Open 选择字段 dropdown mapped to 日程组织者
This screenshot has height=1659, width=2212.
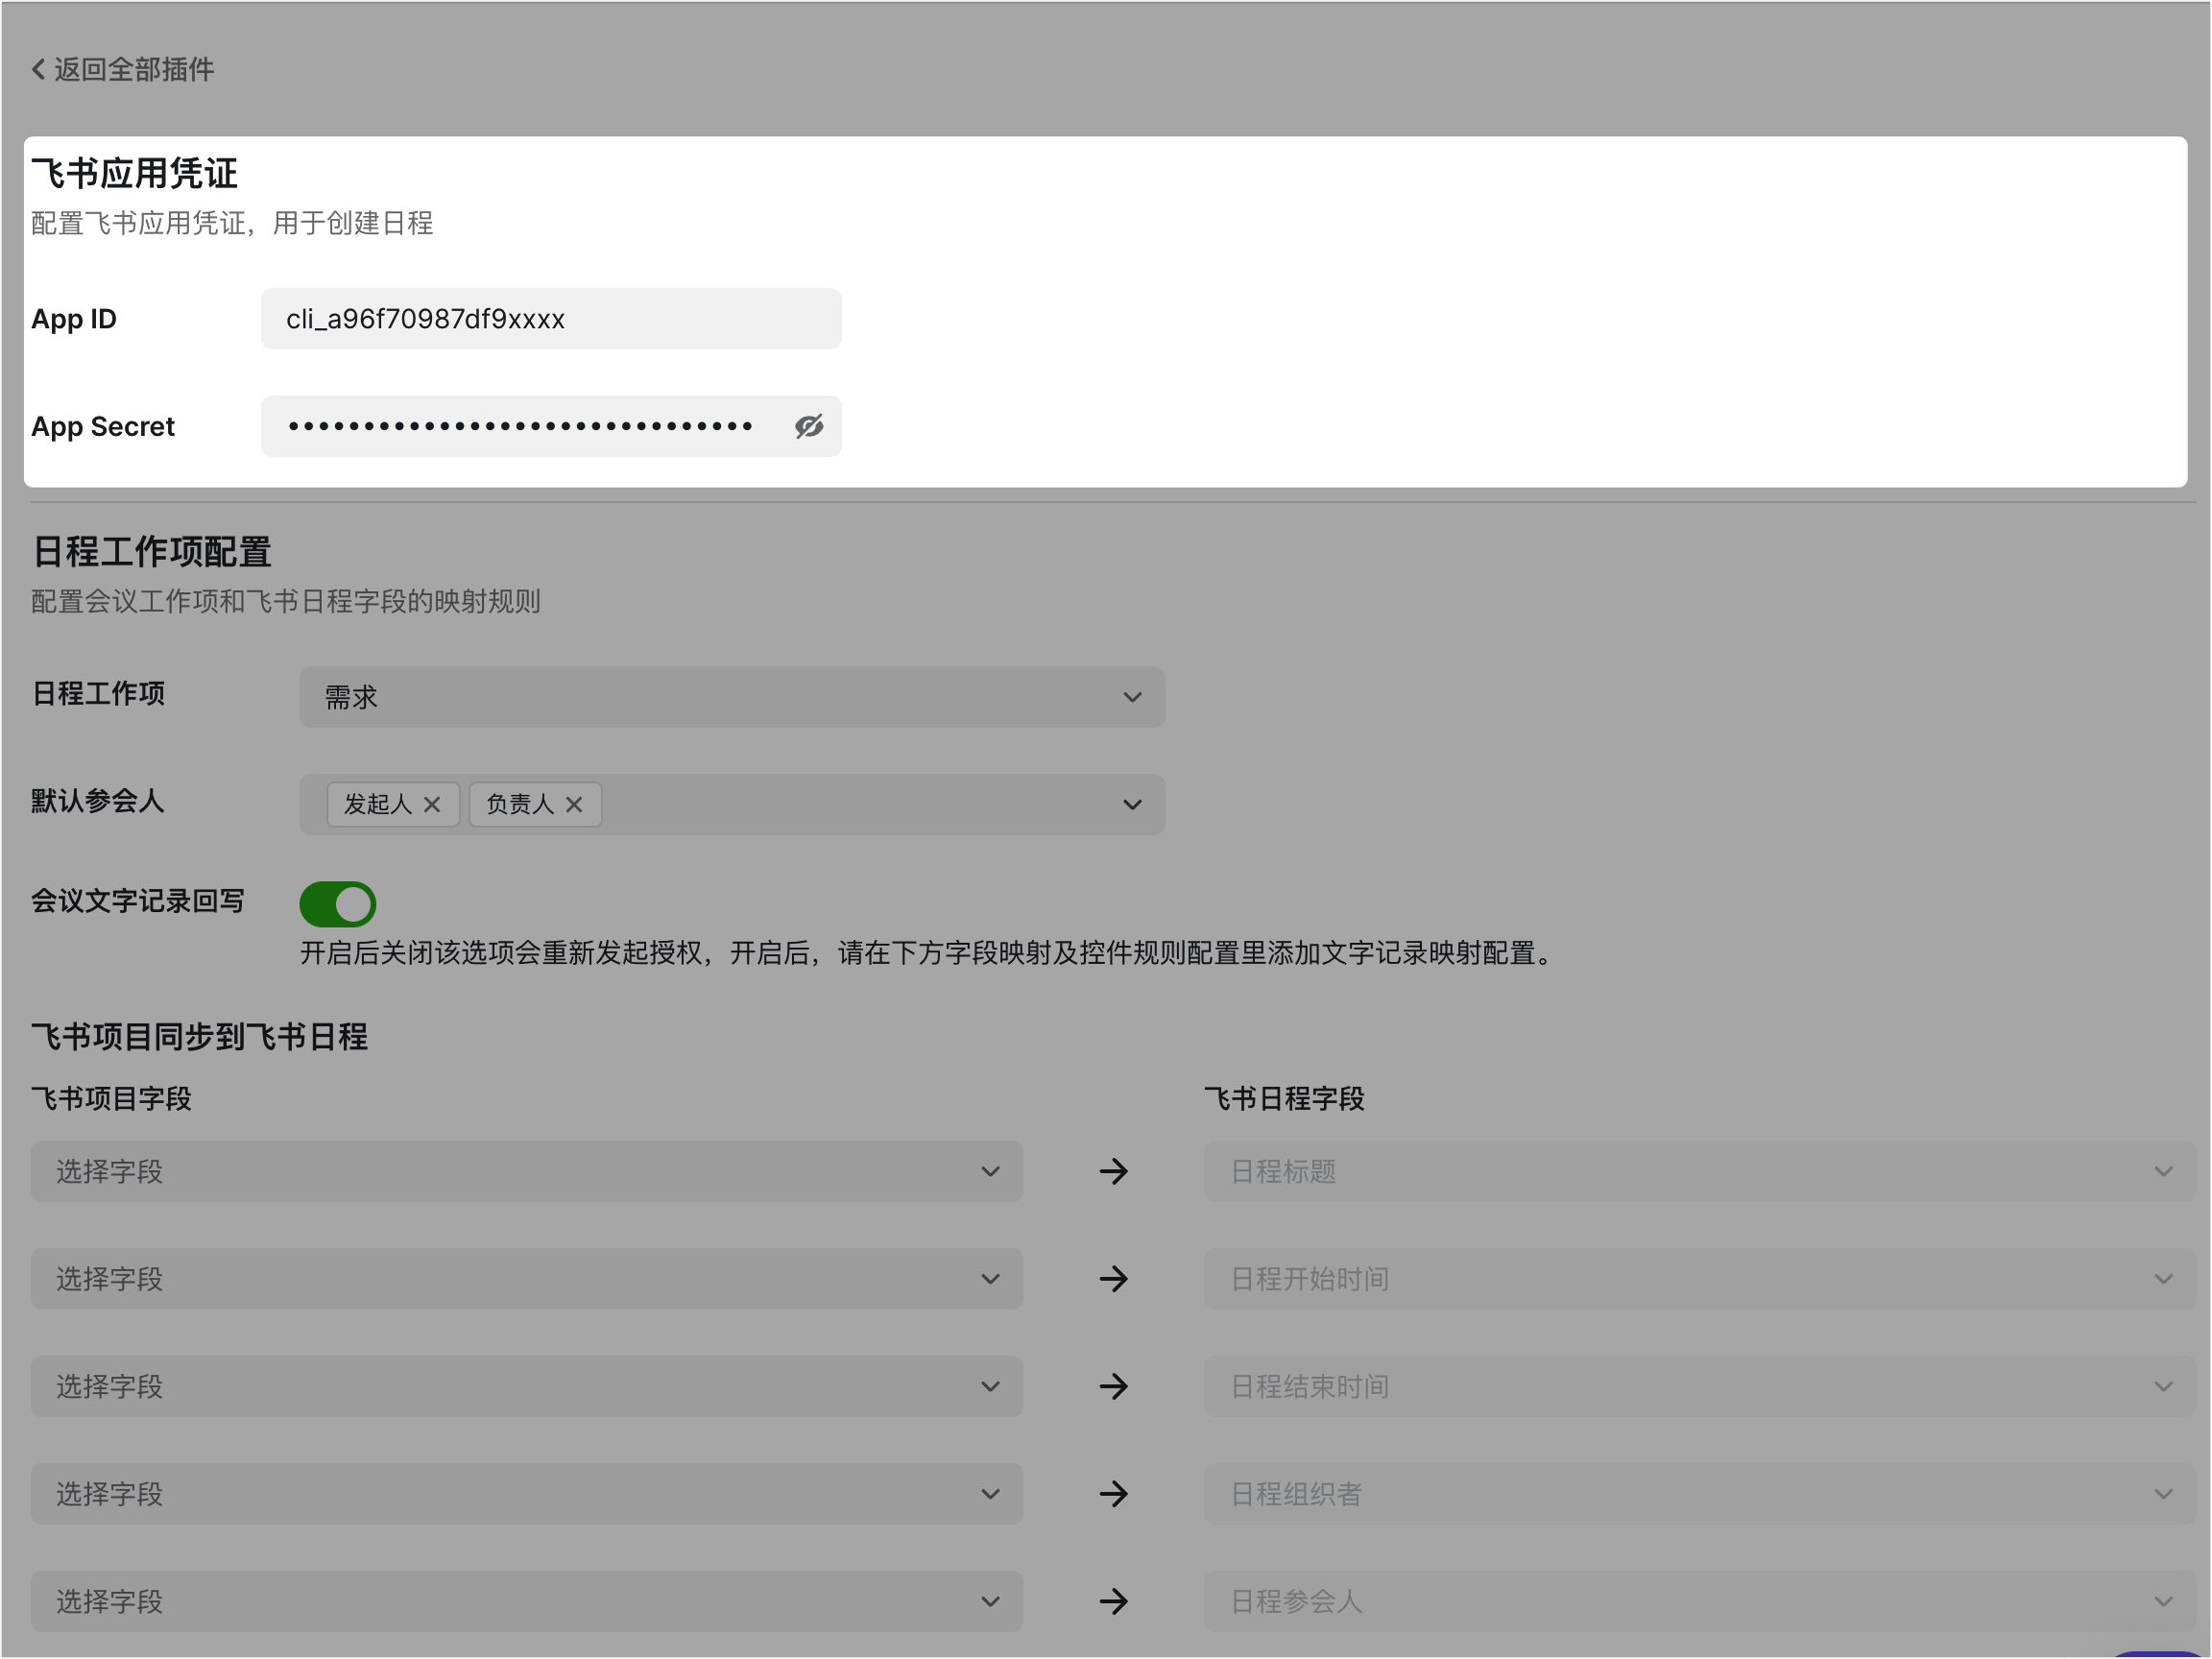point(527,1494)
